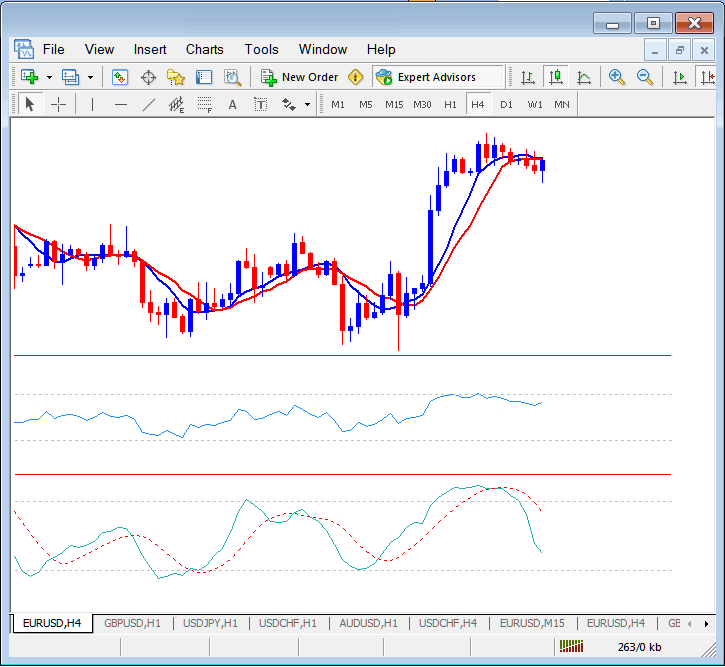Expand the New Chart dropdown arrow
Screen dimensions: 725x667
tap(48, 77)
